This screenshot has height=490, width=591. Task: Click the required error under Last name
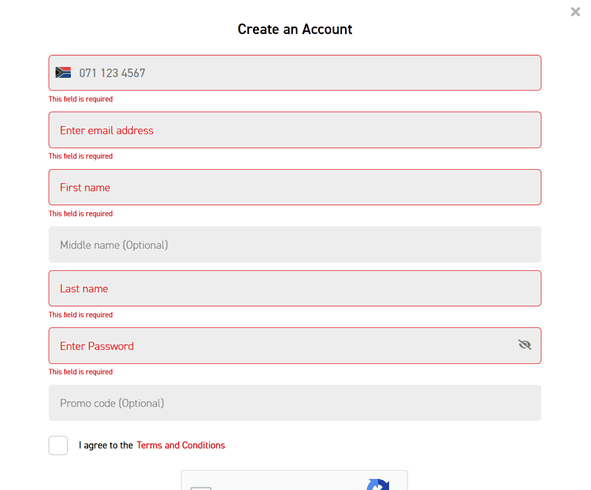click(x=81, y=315)
